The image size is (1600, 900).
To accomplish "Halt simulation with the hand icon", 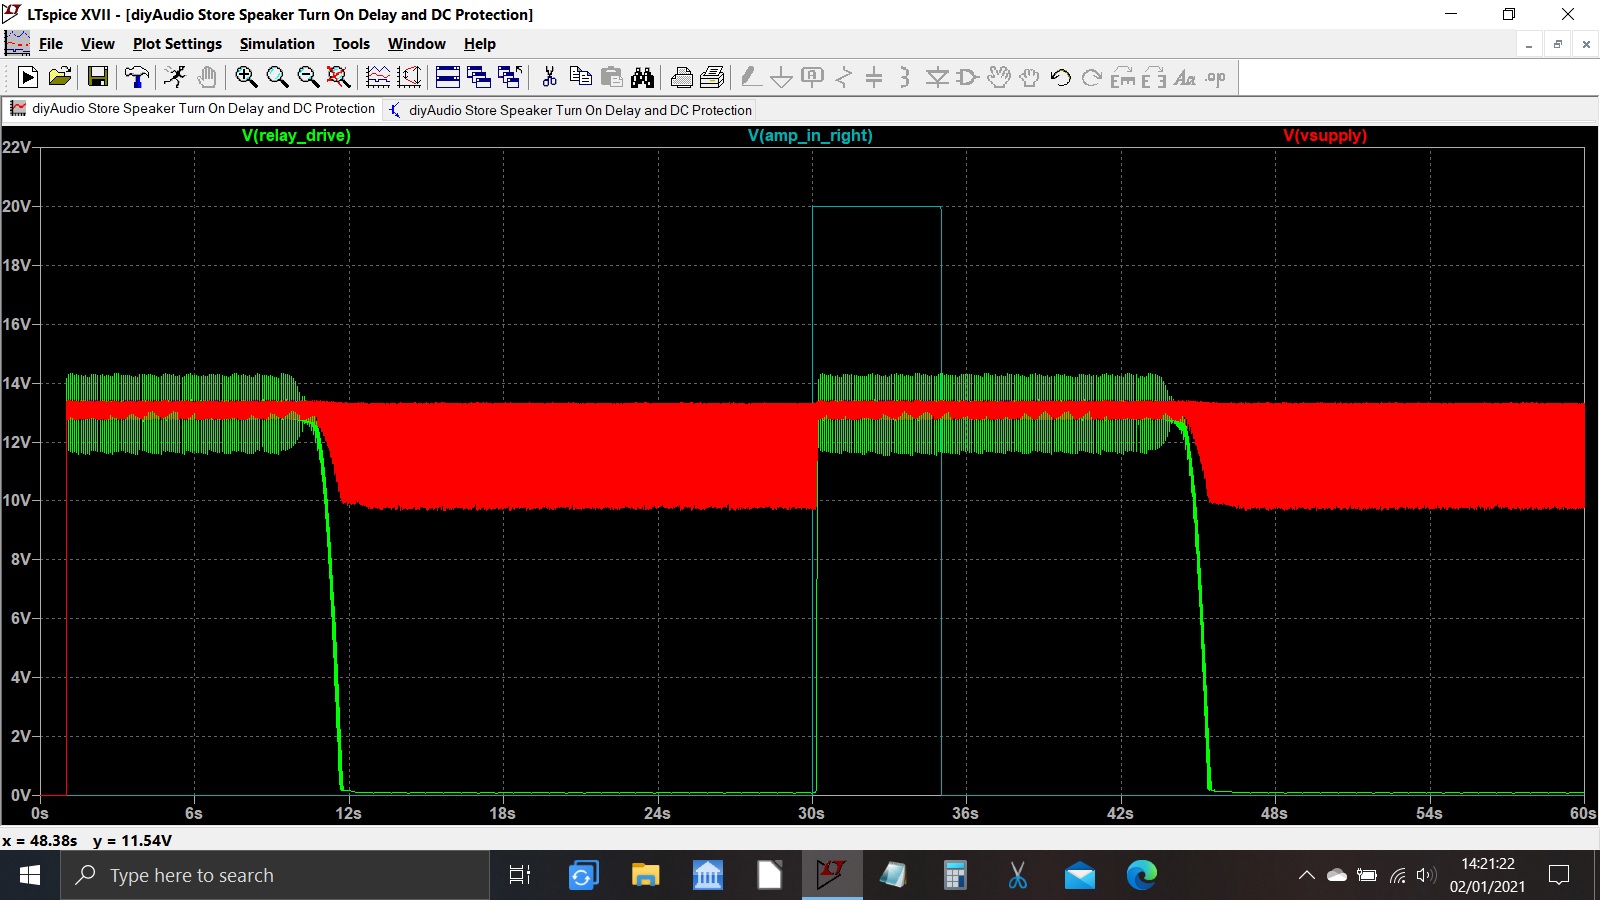I will pos(207,77).
